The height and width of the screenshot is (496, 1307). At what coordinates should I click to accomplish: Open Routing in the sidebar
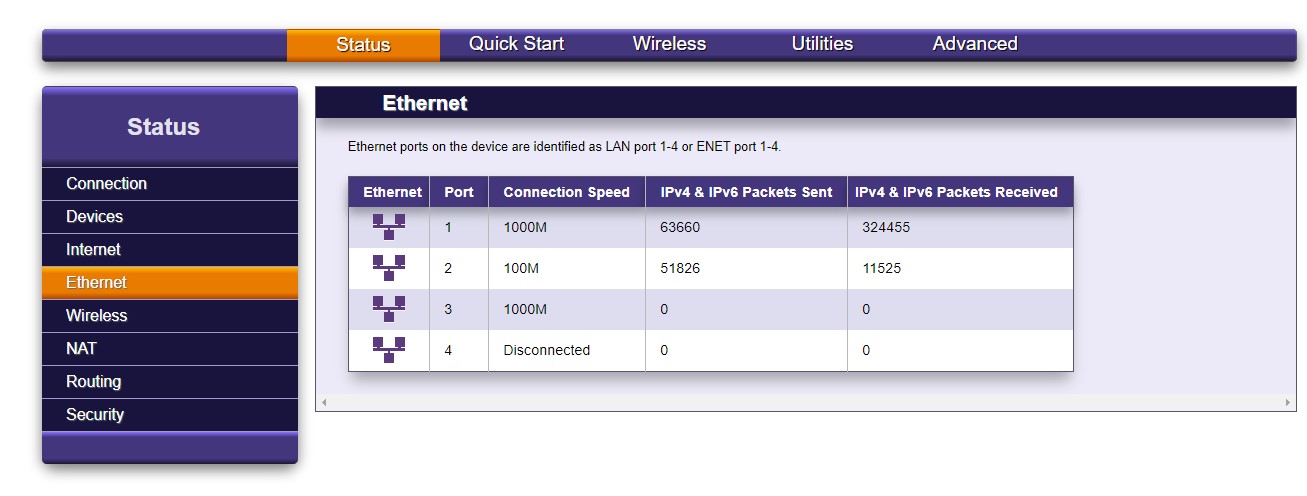93,382
